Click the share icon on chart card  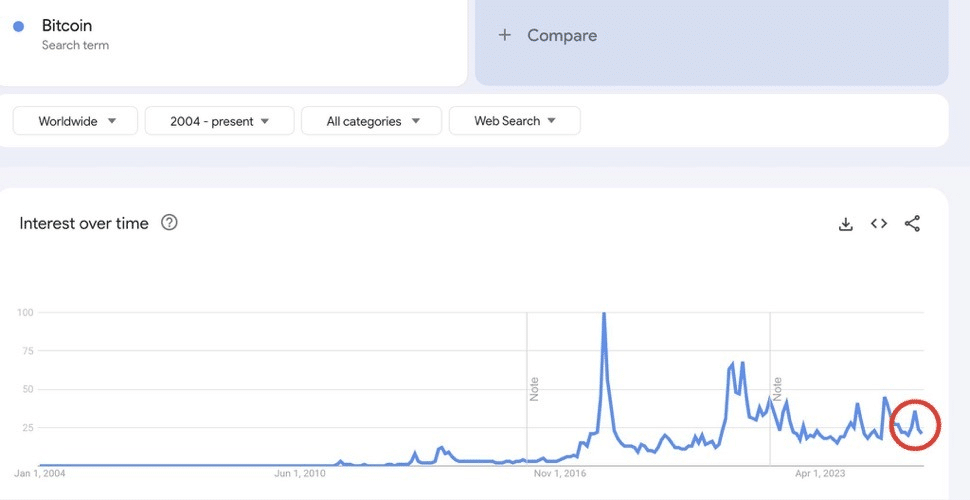point(912,224)
